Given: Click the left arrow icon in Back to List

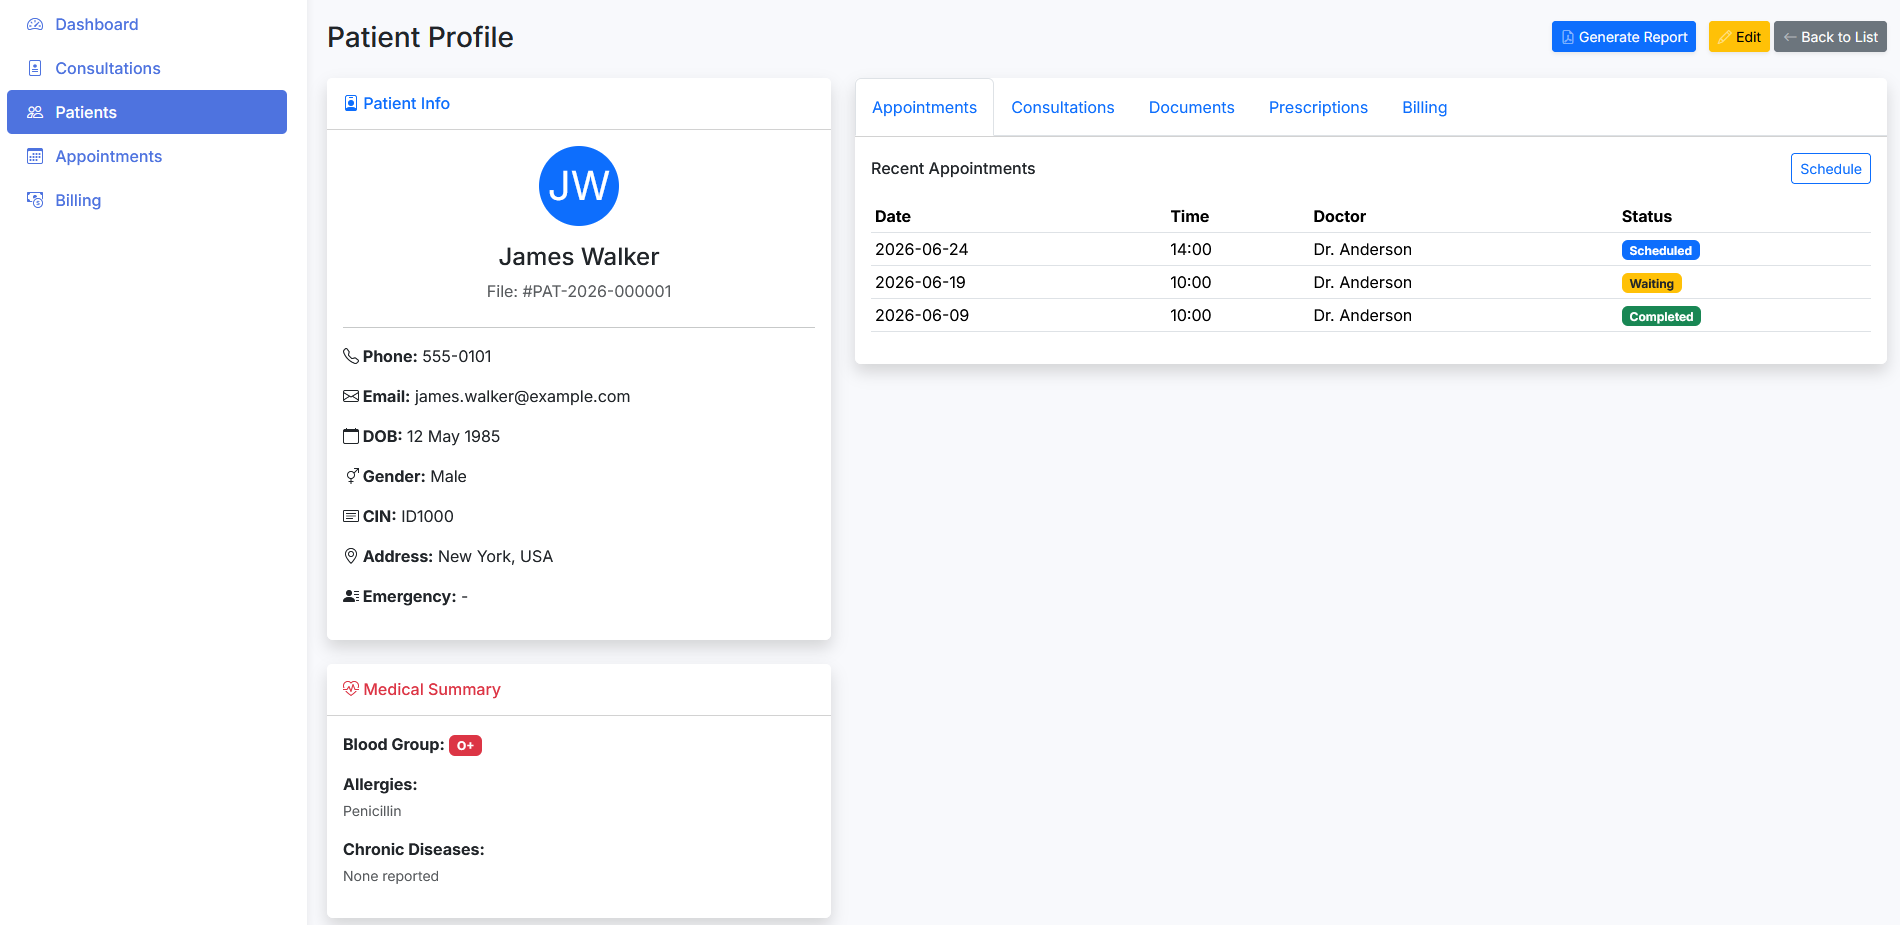Looking at the screenshot, I should [x=1790, y=37].
